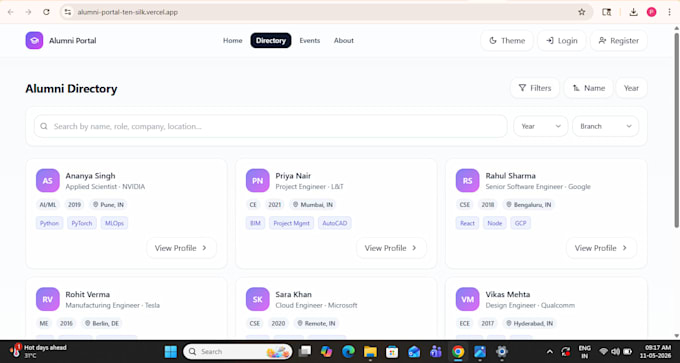Open the weather widget Hot days ahead

coord(39,352)
